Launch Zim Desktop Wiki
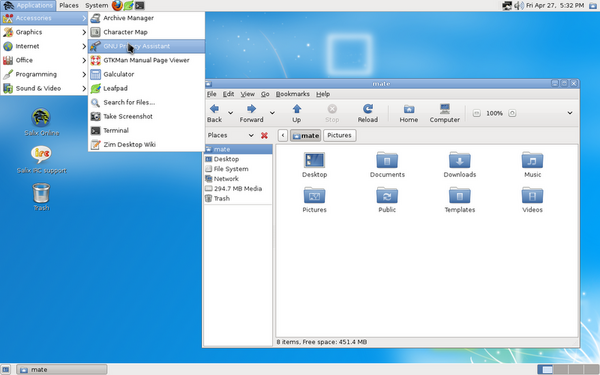The image size is (600, 375). (x=146, y=145)
